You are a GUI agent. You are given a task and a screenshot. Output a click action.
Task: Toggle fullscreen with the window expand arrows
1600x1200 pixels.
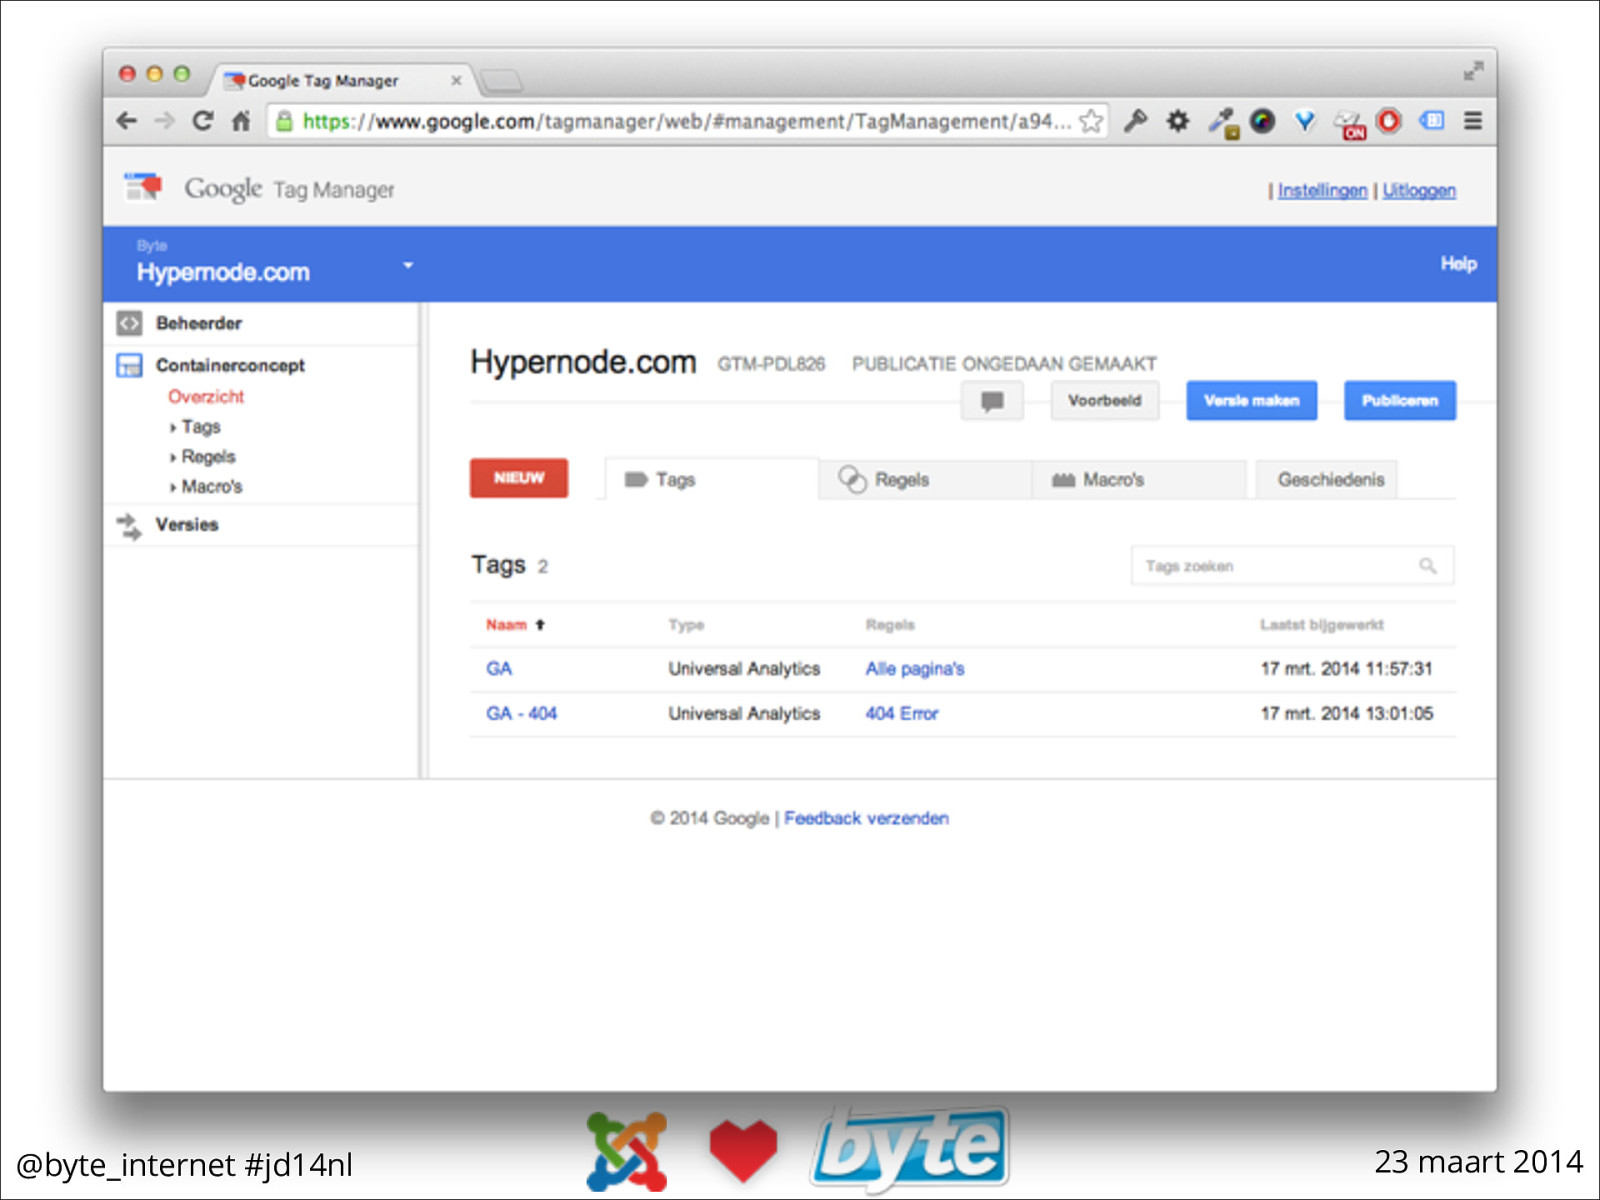(x=1473, y=72)
